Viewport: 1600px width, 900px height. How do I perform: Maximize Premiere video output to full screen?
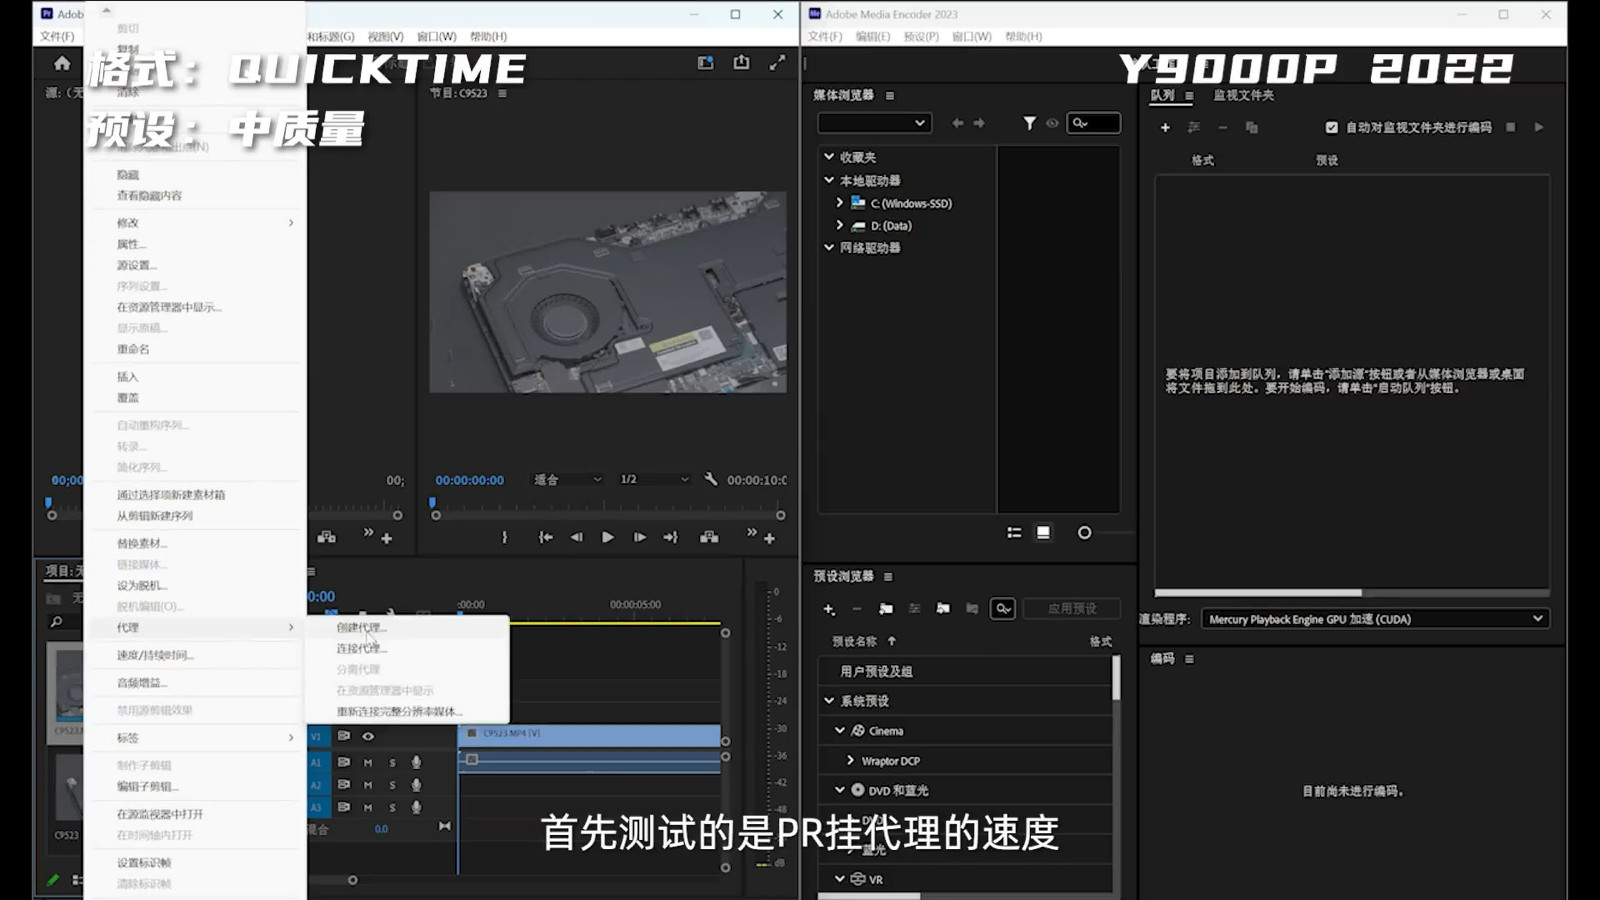pyautogui.click(x=777, y=62)
